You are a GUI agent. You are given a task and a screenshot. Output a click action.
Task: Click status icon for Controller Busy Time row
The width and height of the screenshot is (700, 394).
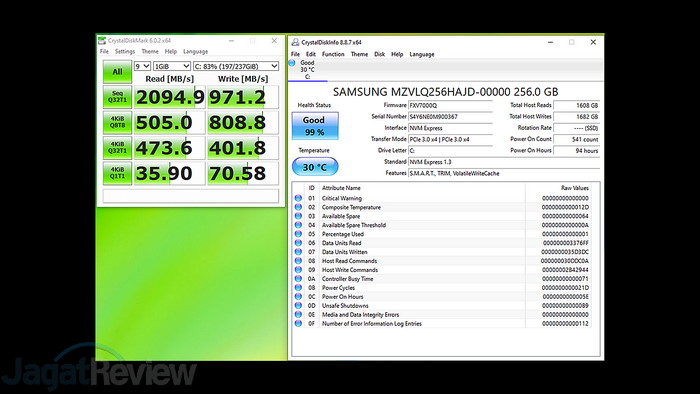click(x=298, y=278)
